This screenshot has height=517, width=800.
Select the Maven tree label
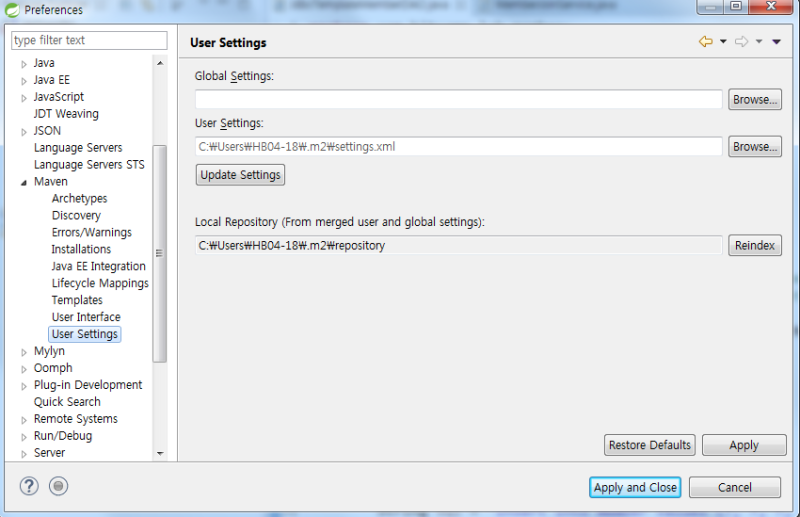pos(51,182)
